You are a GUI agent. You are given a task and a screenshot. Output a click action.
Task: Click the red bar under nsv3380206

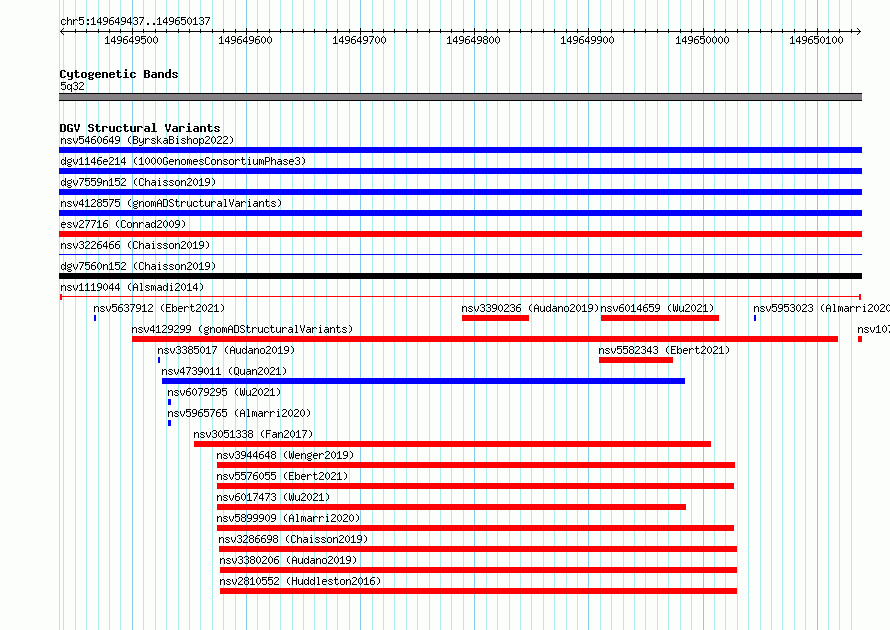tap(478, 570)
